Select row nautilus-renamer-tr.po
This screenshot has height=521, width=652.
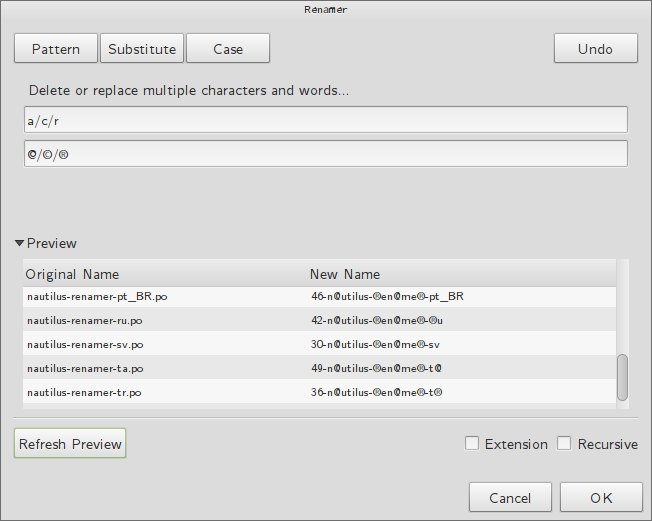click(319, 393)
